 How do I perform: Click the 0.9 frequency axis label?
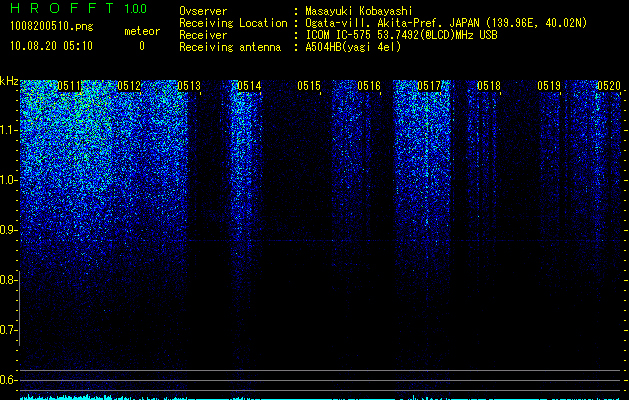pos(9,230)
